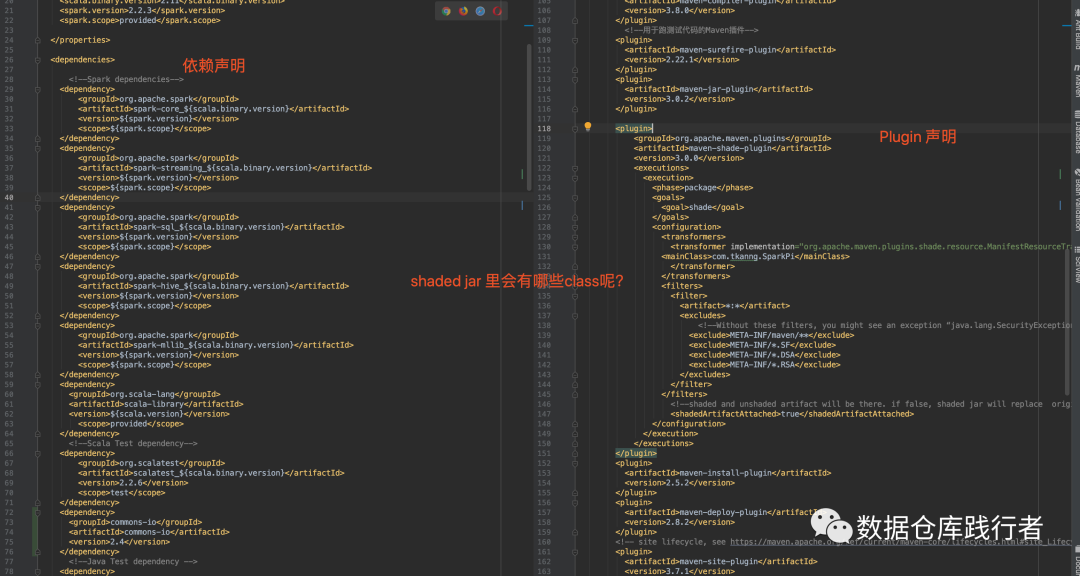
Task: Fold the spark-core dependency at line 29
Action: click(x=38, y=90)
